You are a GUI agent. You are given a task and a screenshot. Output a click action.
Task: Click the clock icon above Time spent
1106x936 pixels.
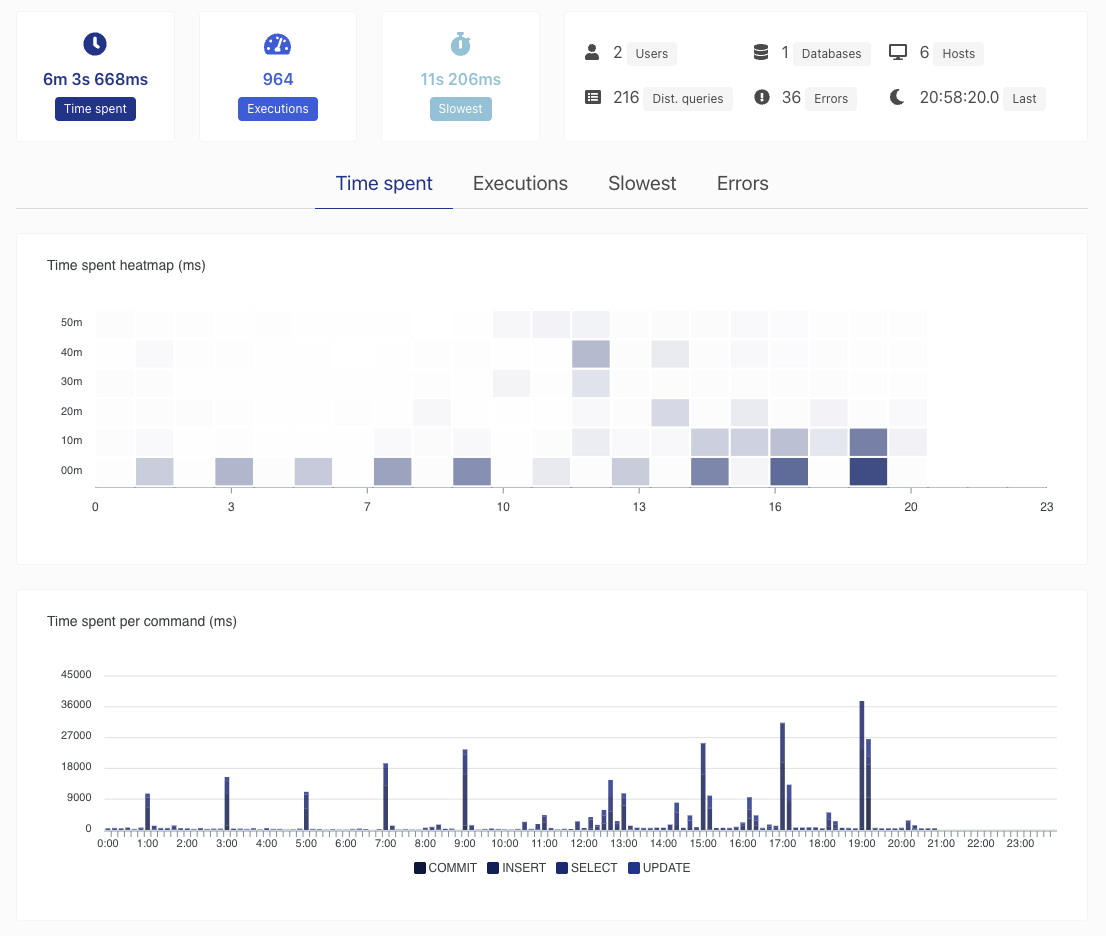click(95, 44)
